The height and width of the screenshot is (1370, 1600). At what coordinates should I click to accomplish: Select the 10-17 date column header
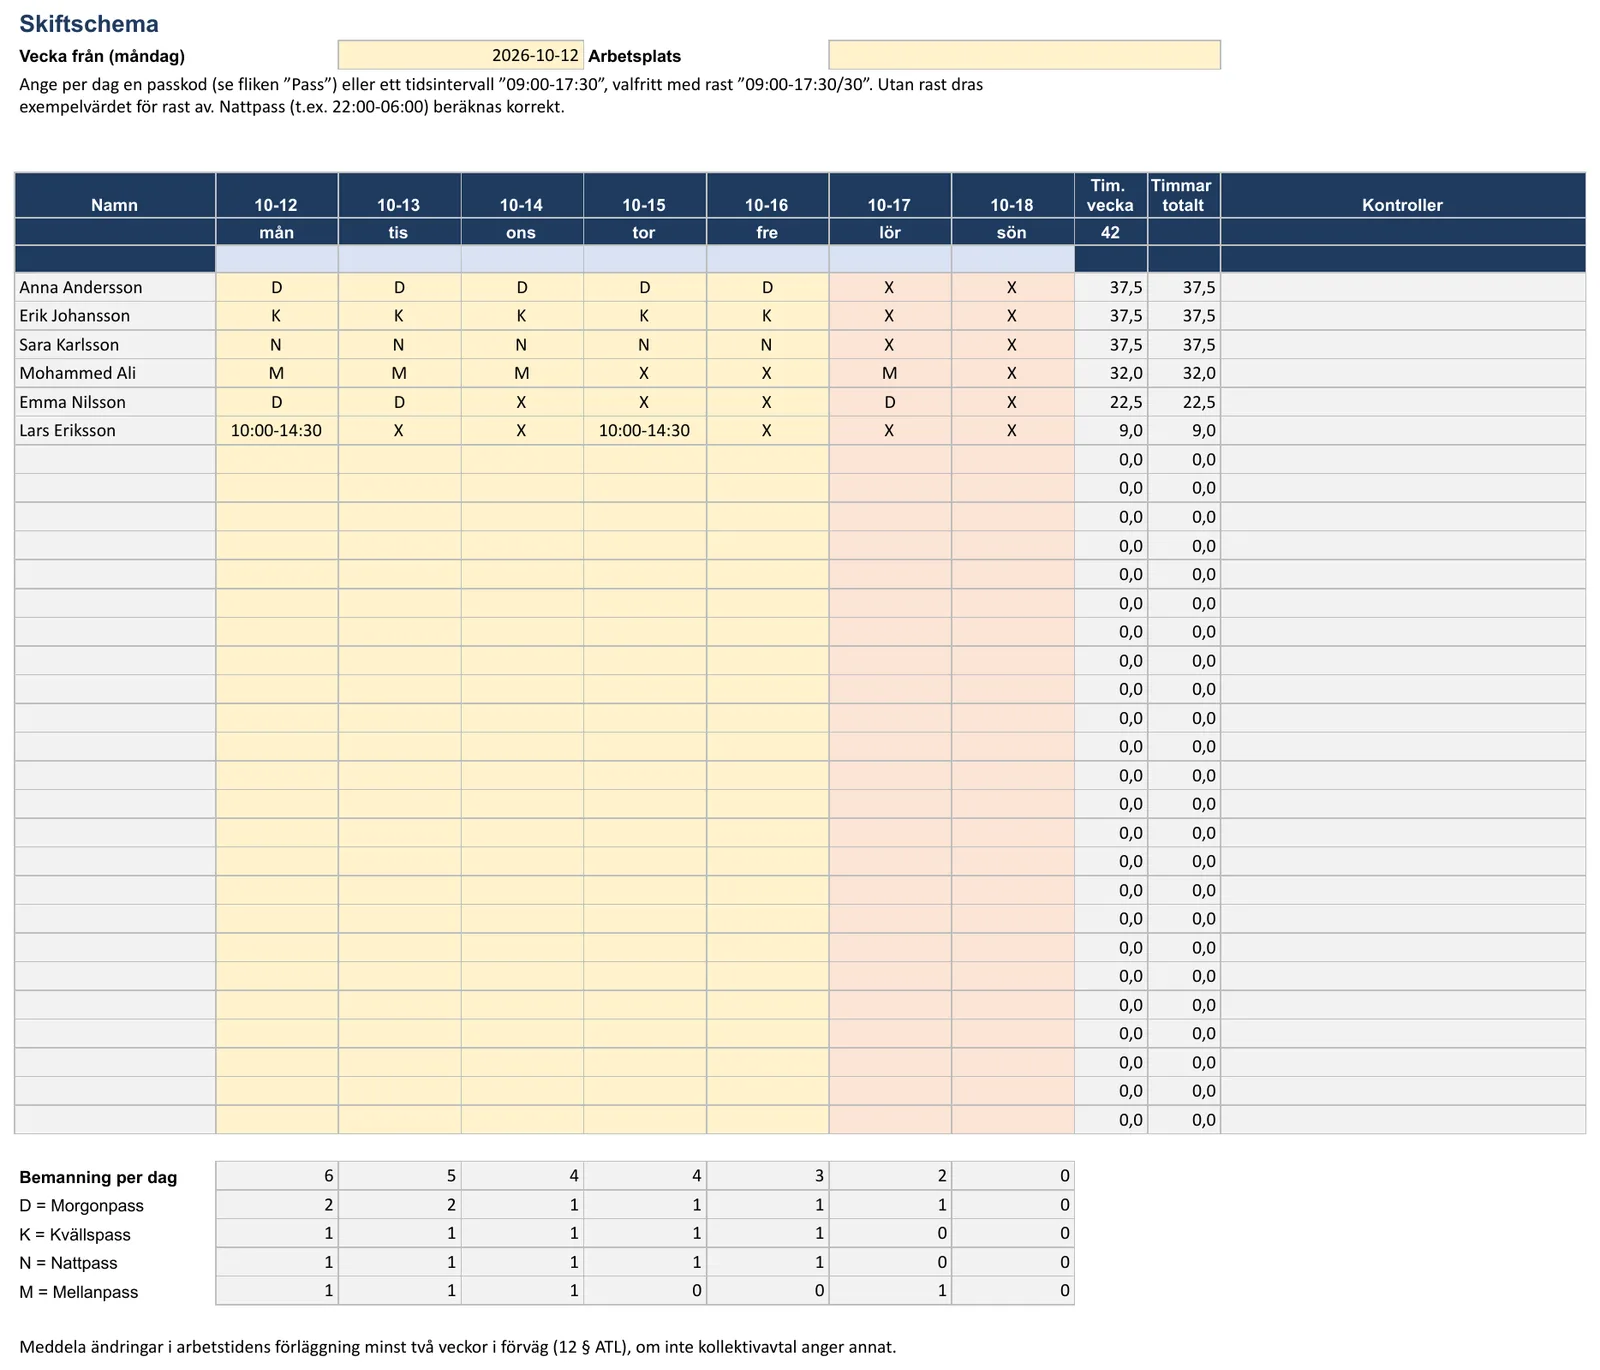click(x=890, y=195)
